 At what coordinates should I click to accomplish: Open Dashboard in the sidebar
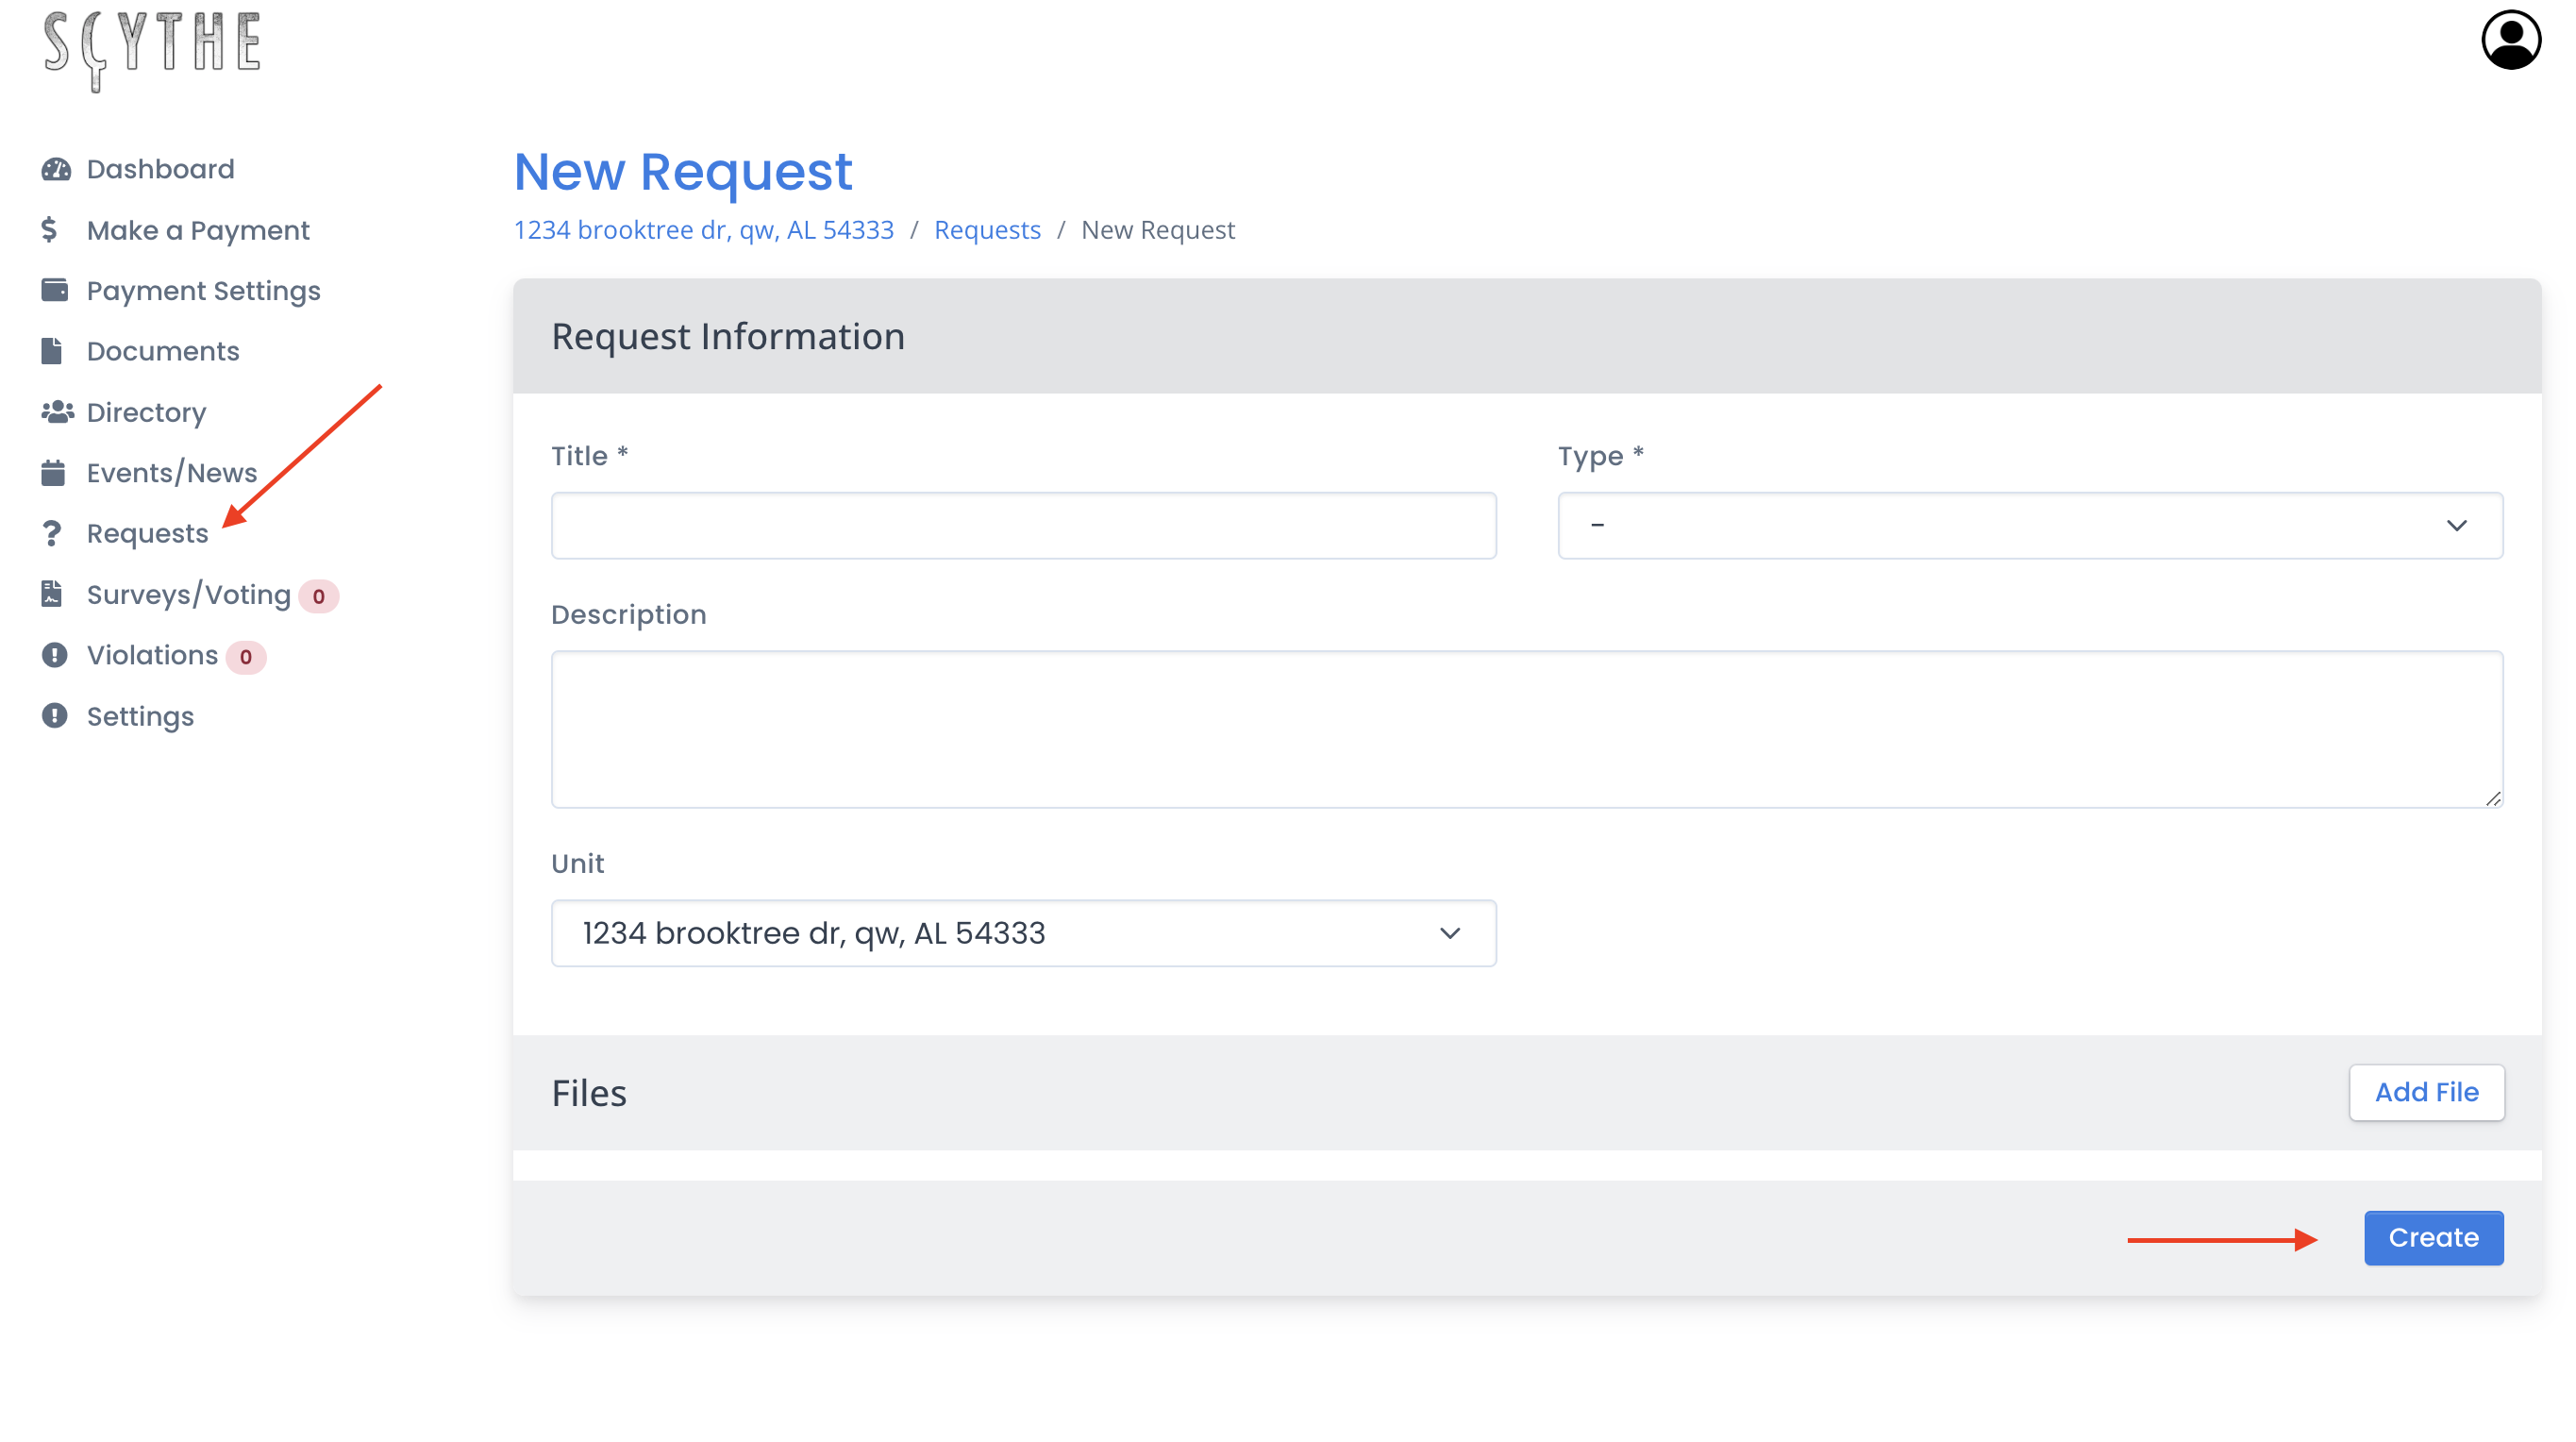pyautogui.click(x=160, y=169)
